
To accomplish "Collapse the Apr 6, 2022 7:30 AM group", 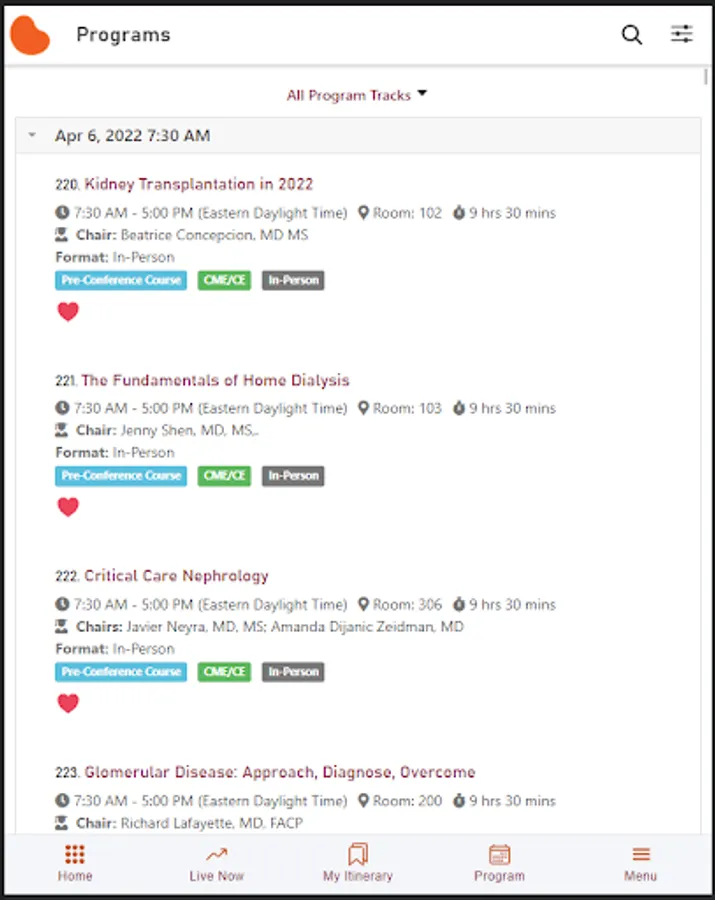I will (33, 136).
